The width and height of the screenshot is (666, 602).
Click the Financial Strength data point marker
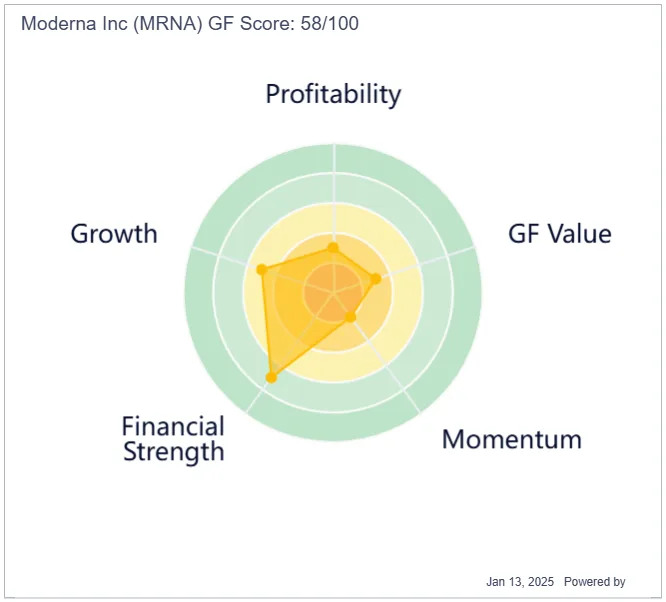tap(271, 377)
